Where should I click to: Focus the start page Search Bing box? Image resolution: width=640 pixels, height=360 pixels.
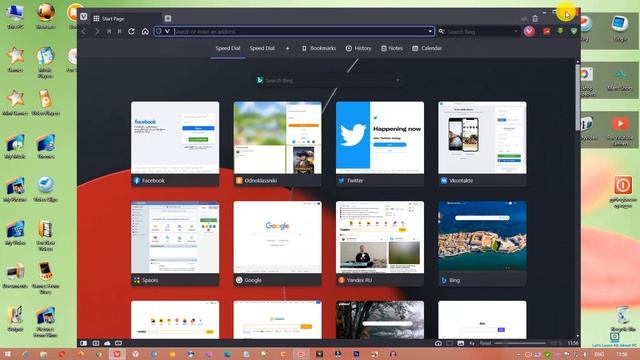pos(329,80)
